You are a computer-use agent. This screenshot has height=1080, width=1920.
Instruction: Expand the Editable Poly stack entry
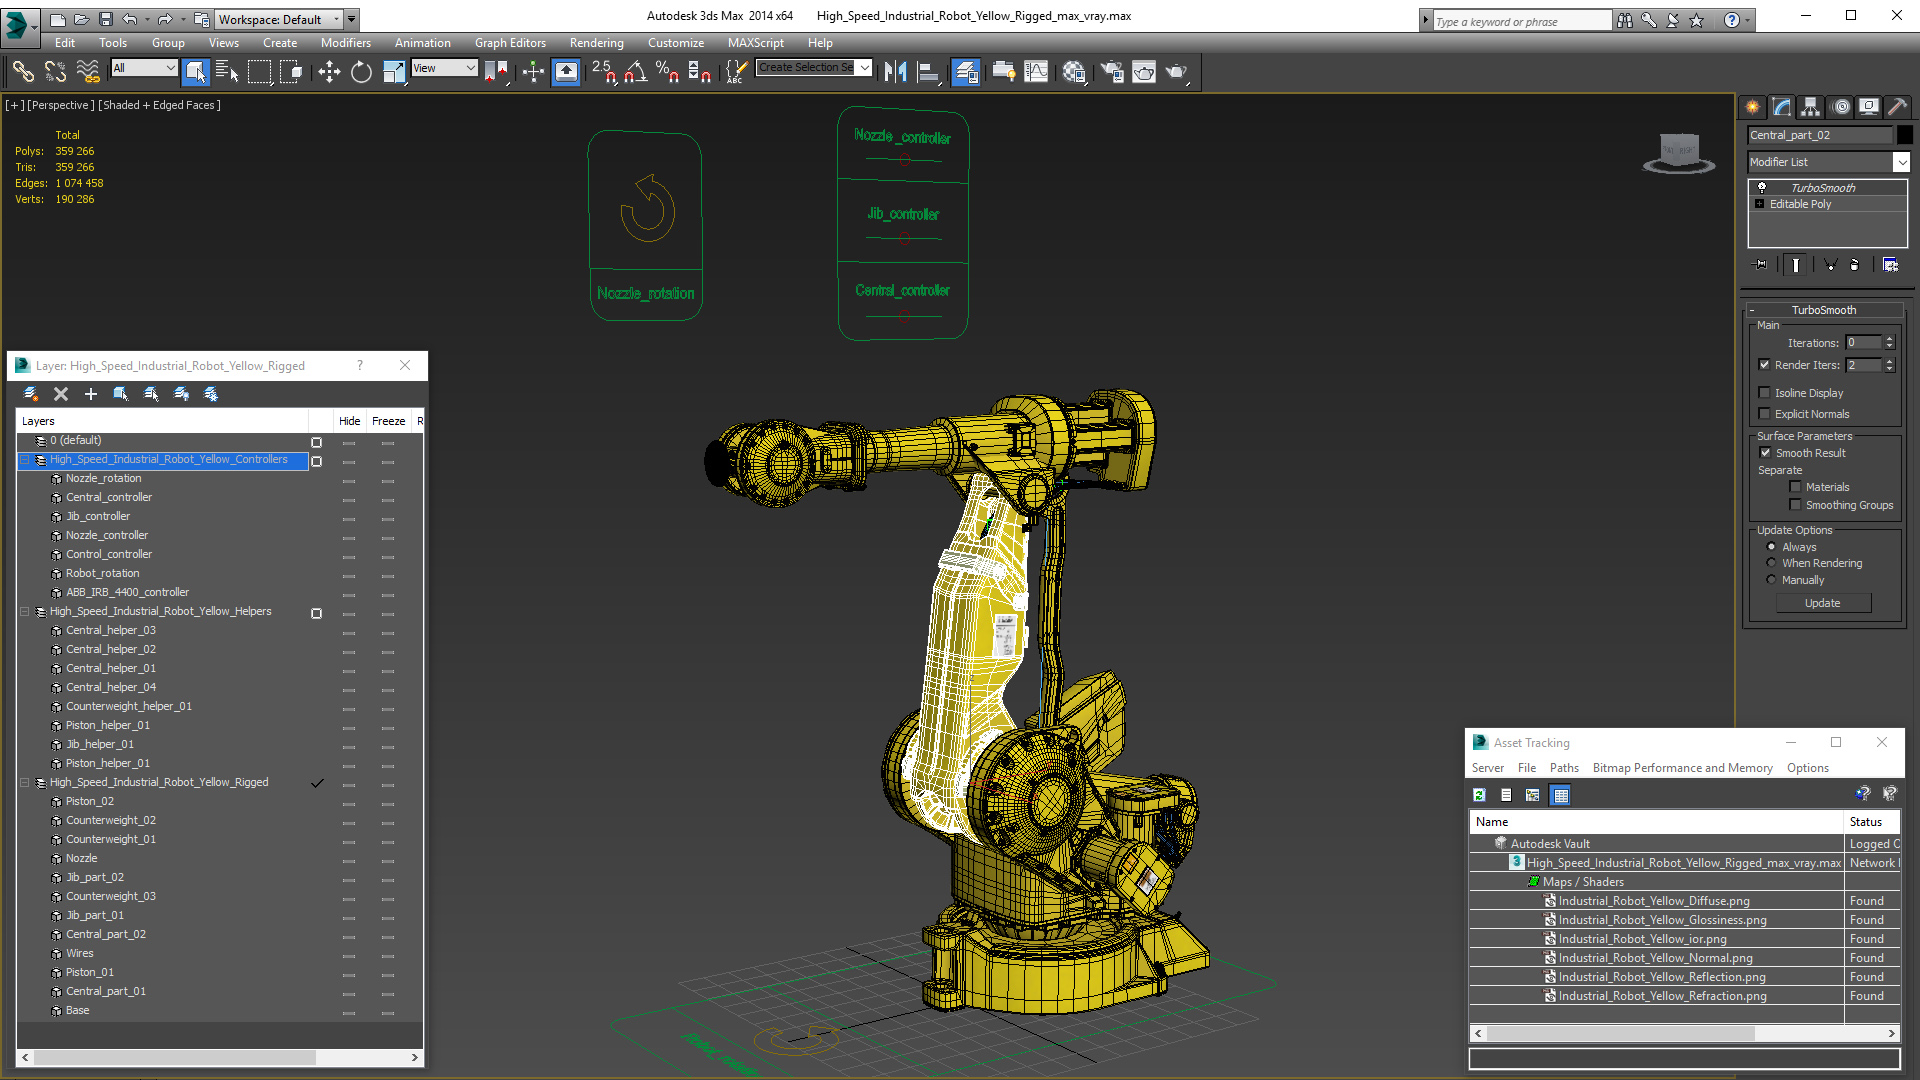(x=1759, y=204)
